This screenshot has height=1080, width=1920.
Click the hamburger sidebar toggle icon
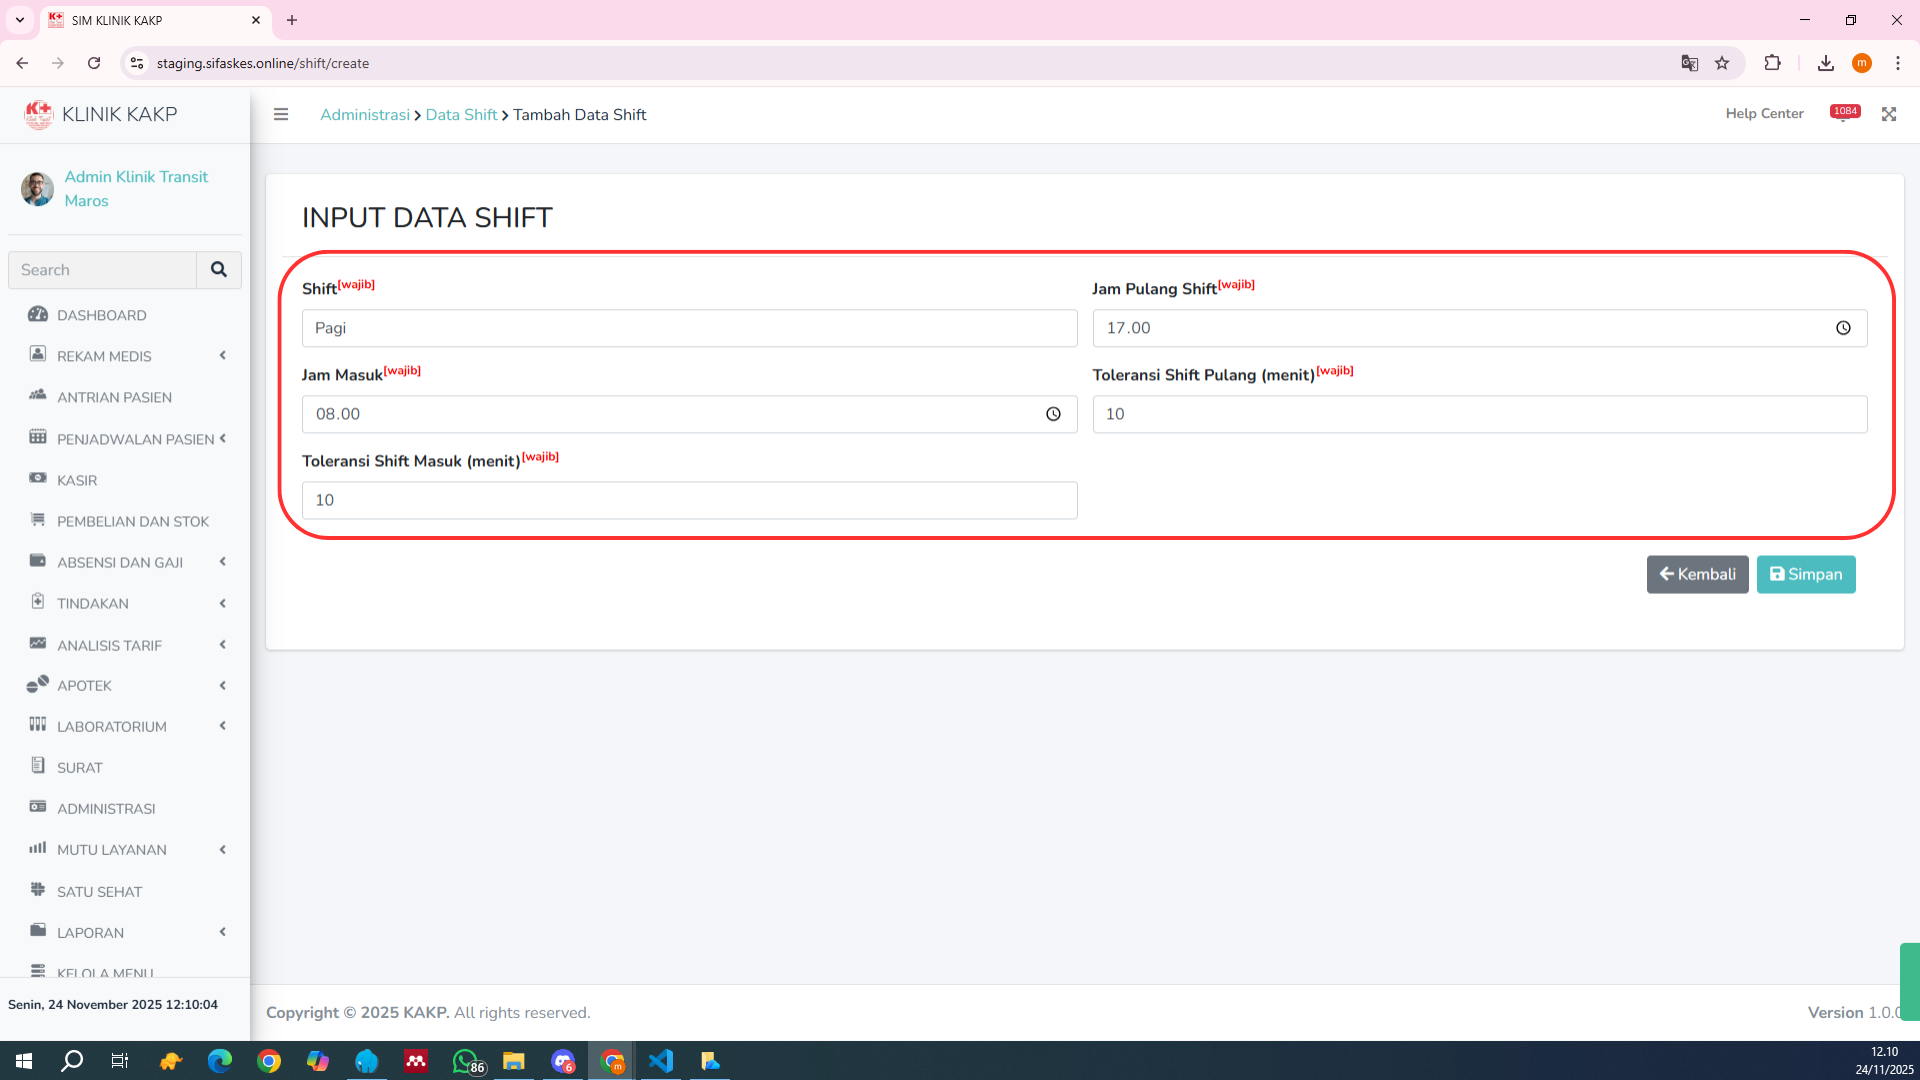(x=281, y=114)
